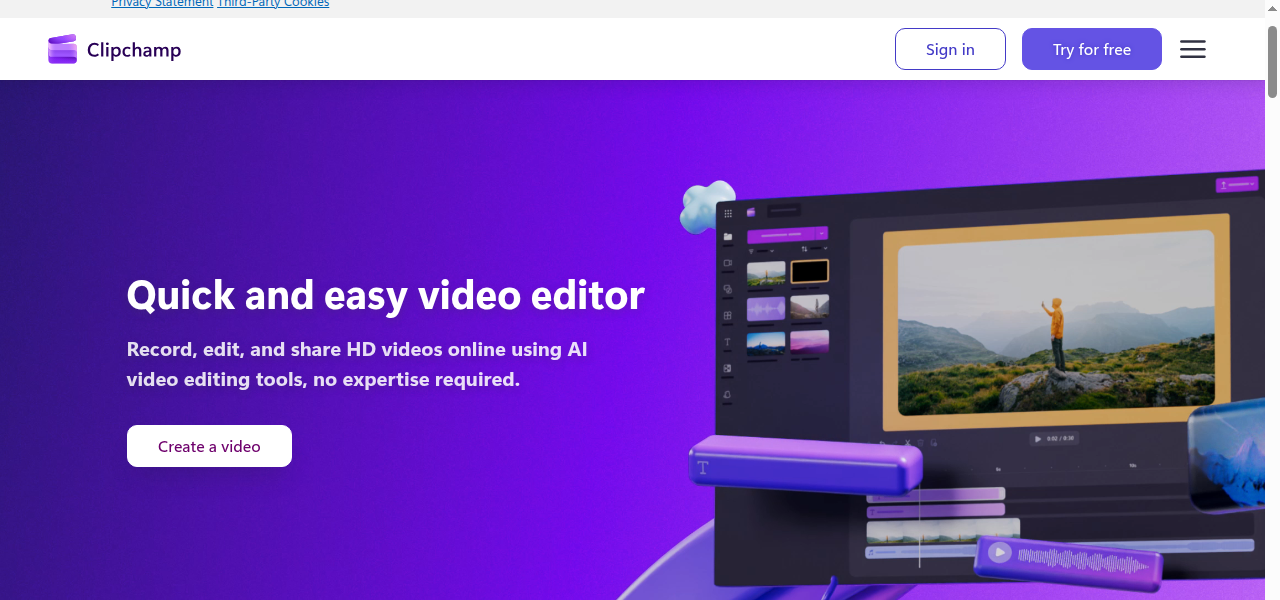This screenshot has height=600, width=1280.
Task: Open the media folder panel in the sidebar
Action: click(727, 234)
